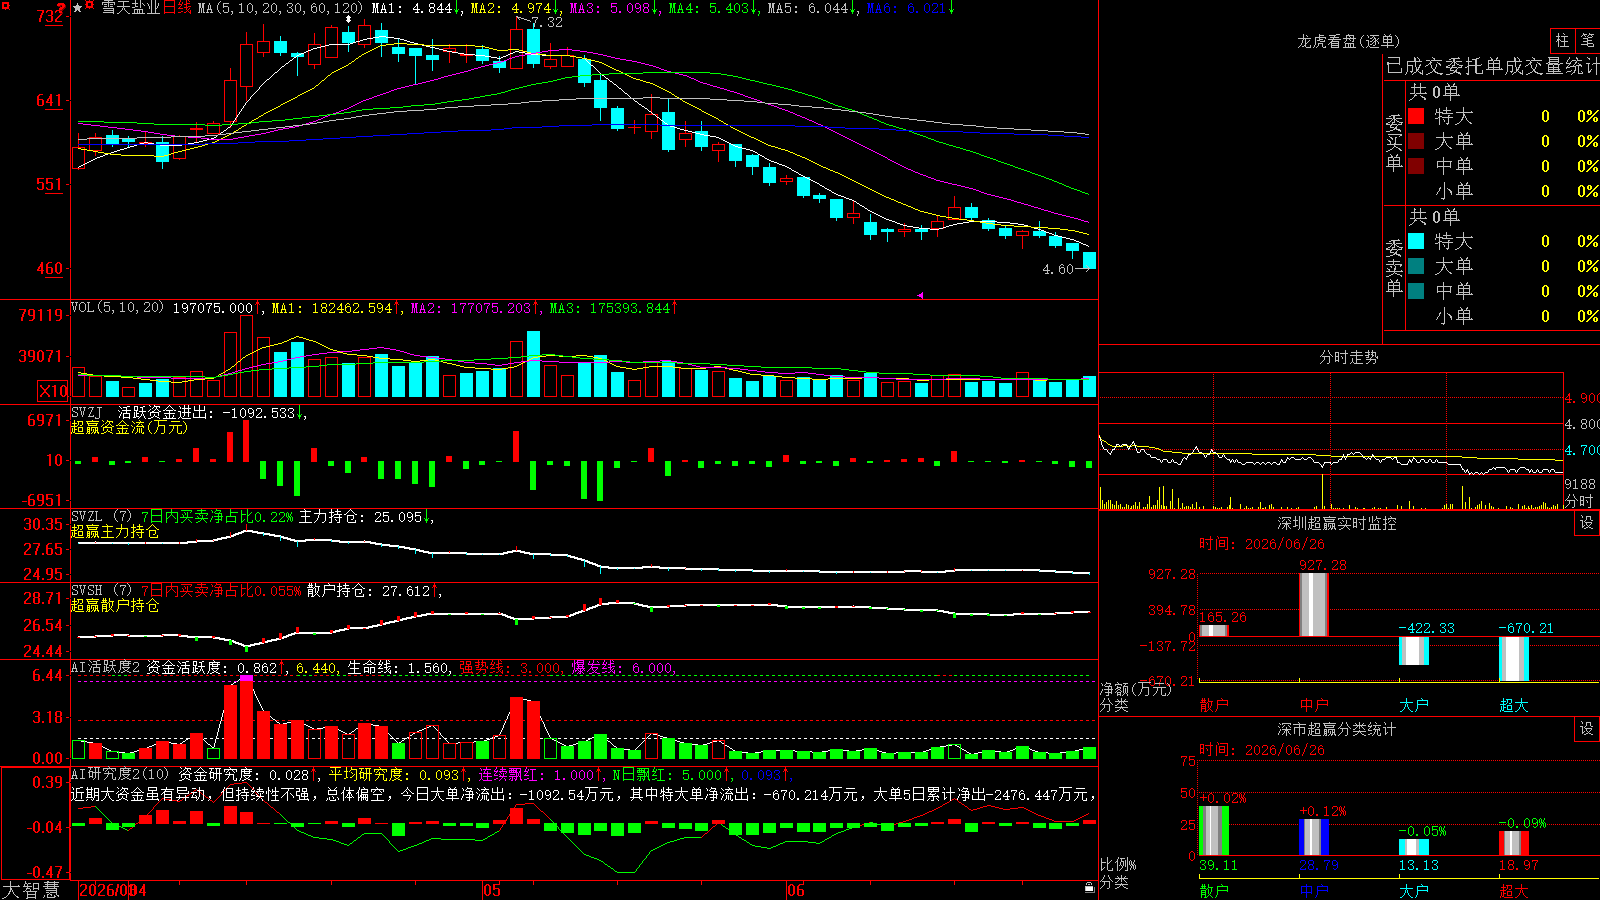Click the 超赢资金流(万元) yellow label
Screen dimensions: 1600x900
coord(129,427)
